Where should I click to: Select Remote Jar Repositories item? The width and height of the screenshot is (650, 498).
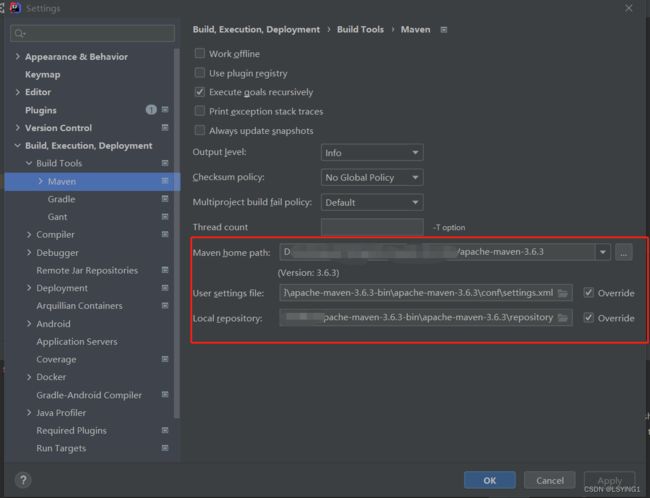point(87,270)
